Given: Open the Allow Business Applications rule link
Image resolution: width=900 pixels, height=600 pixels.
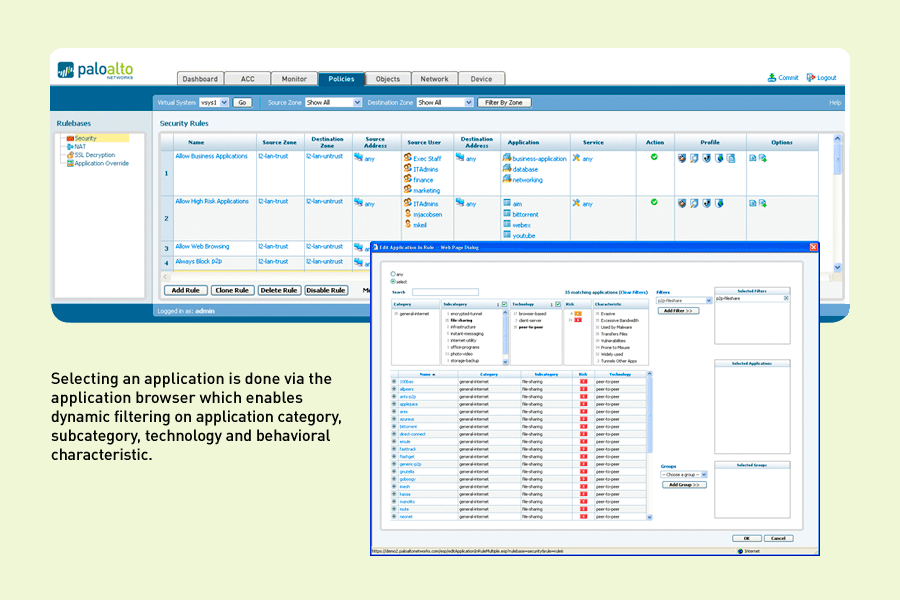Looking at the screenshot, I should [211, 156].
